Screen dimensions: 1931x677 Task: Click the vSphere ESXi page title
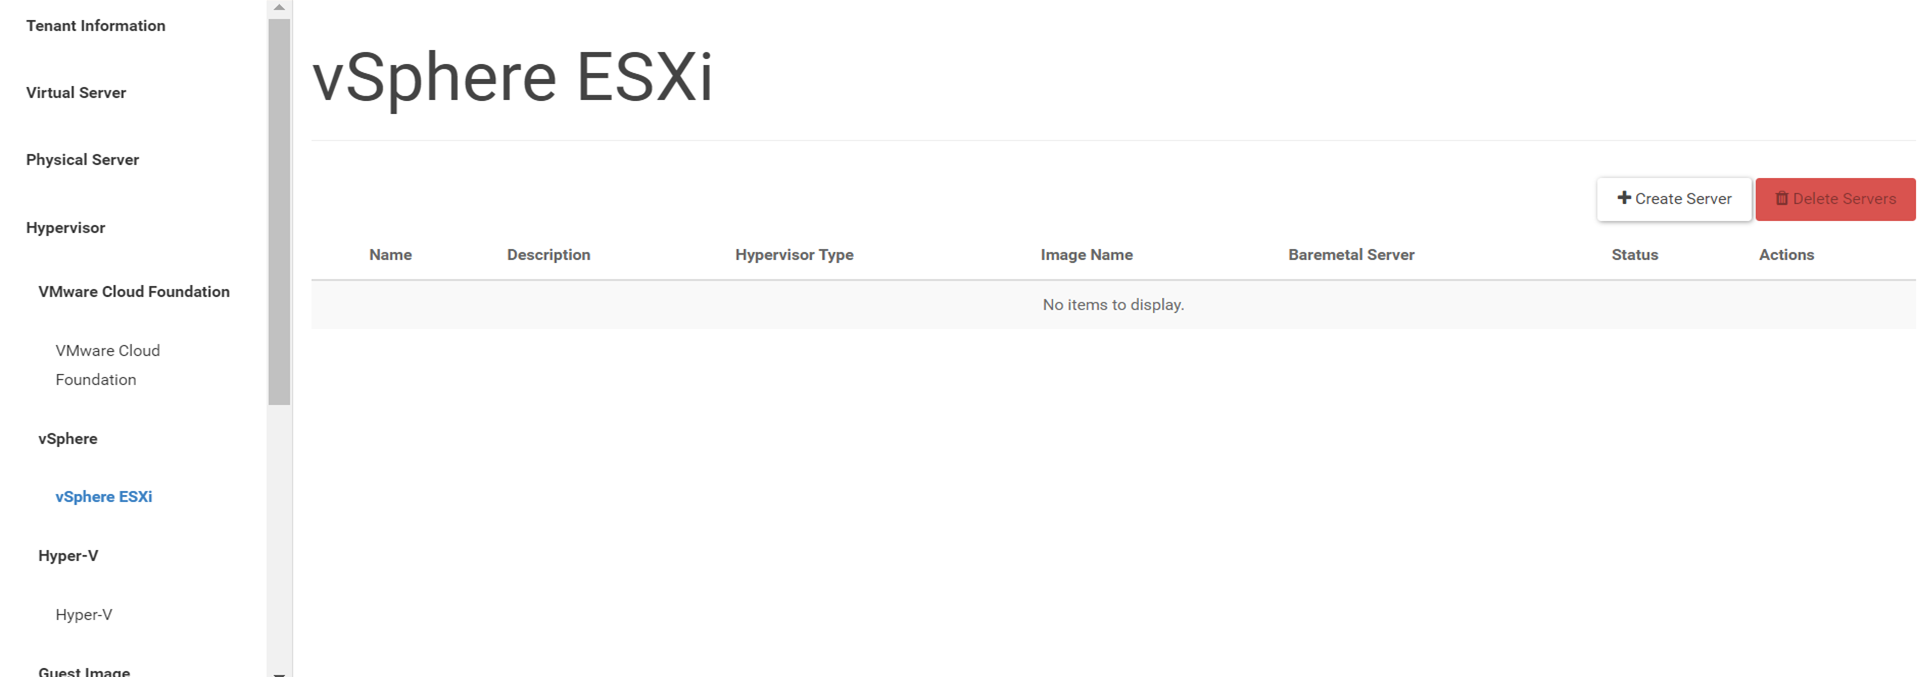(512, 77)
